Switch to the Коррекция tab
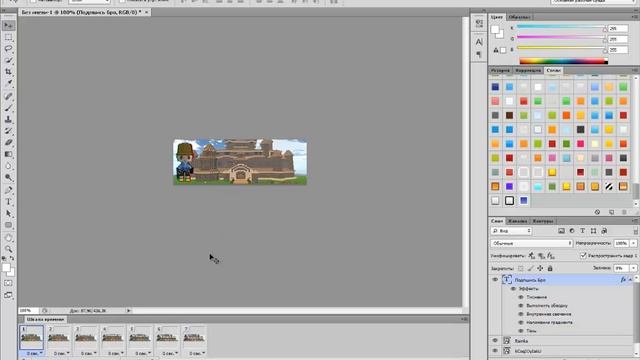This screenshot has height=360, width=640. coord(528,71)
